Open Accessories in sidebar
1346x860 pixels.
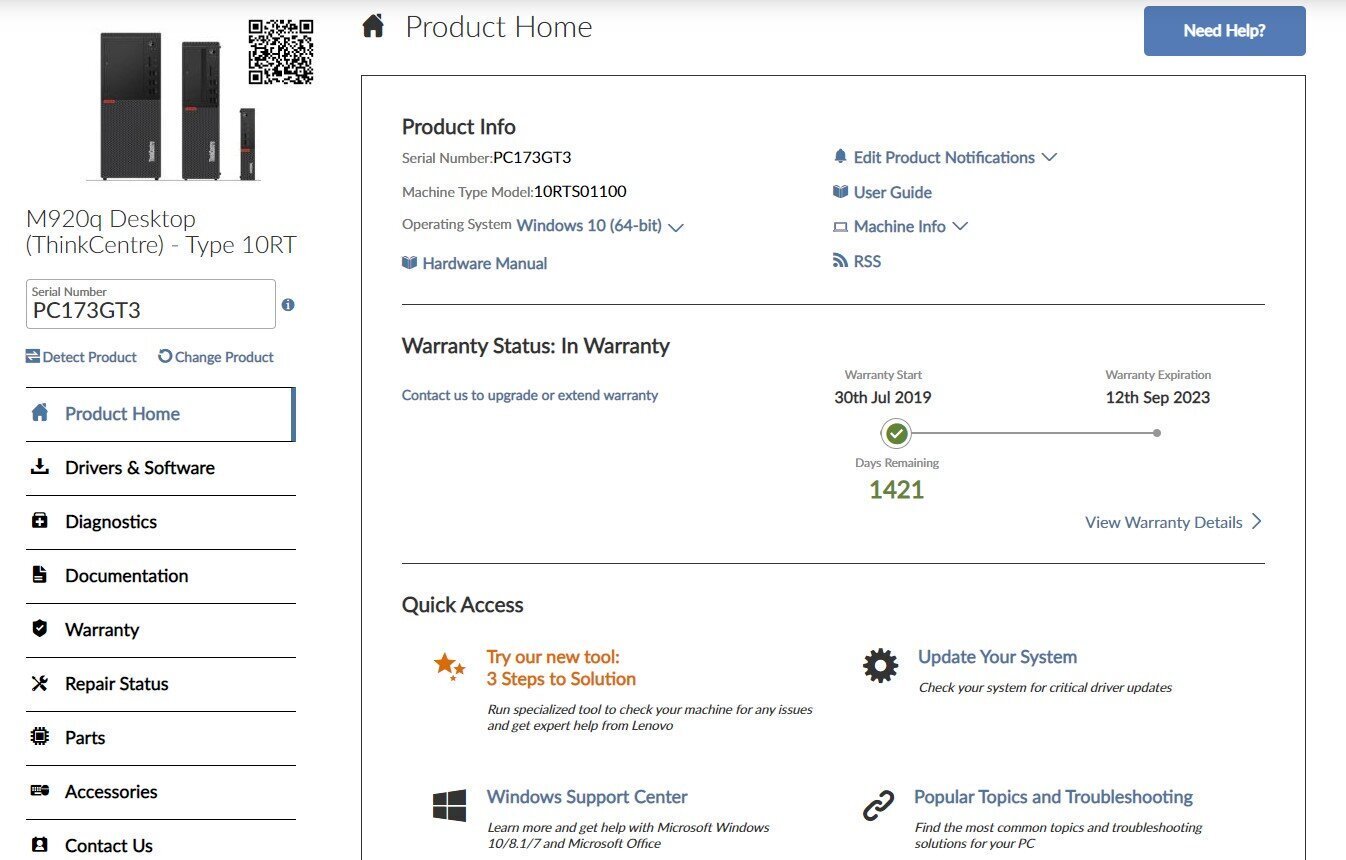(160, 792)
